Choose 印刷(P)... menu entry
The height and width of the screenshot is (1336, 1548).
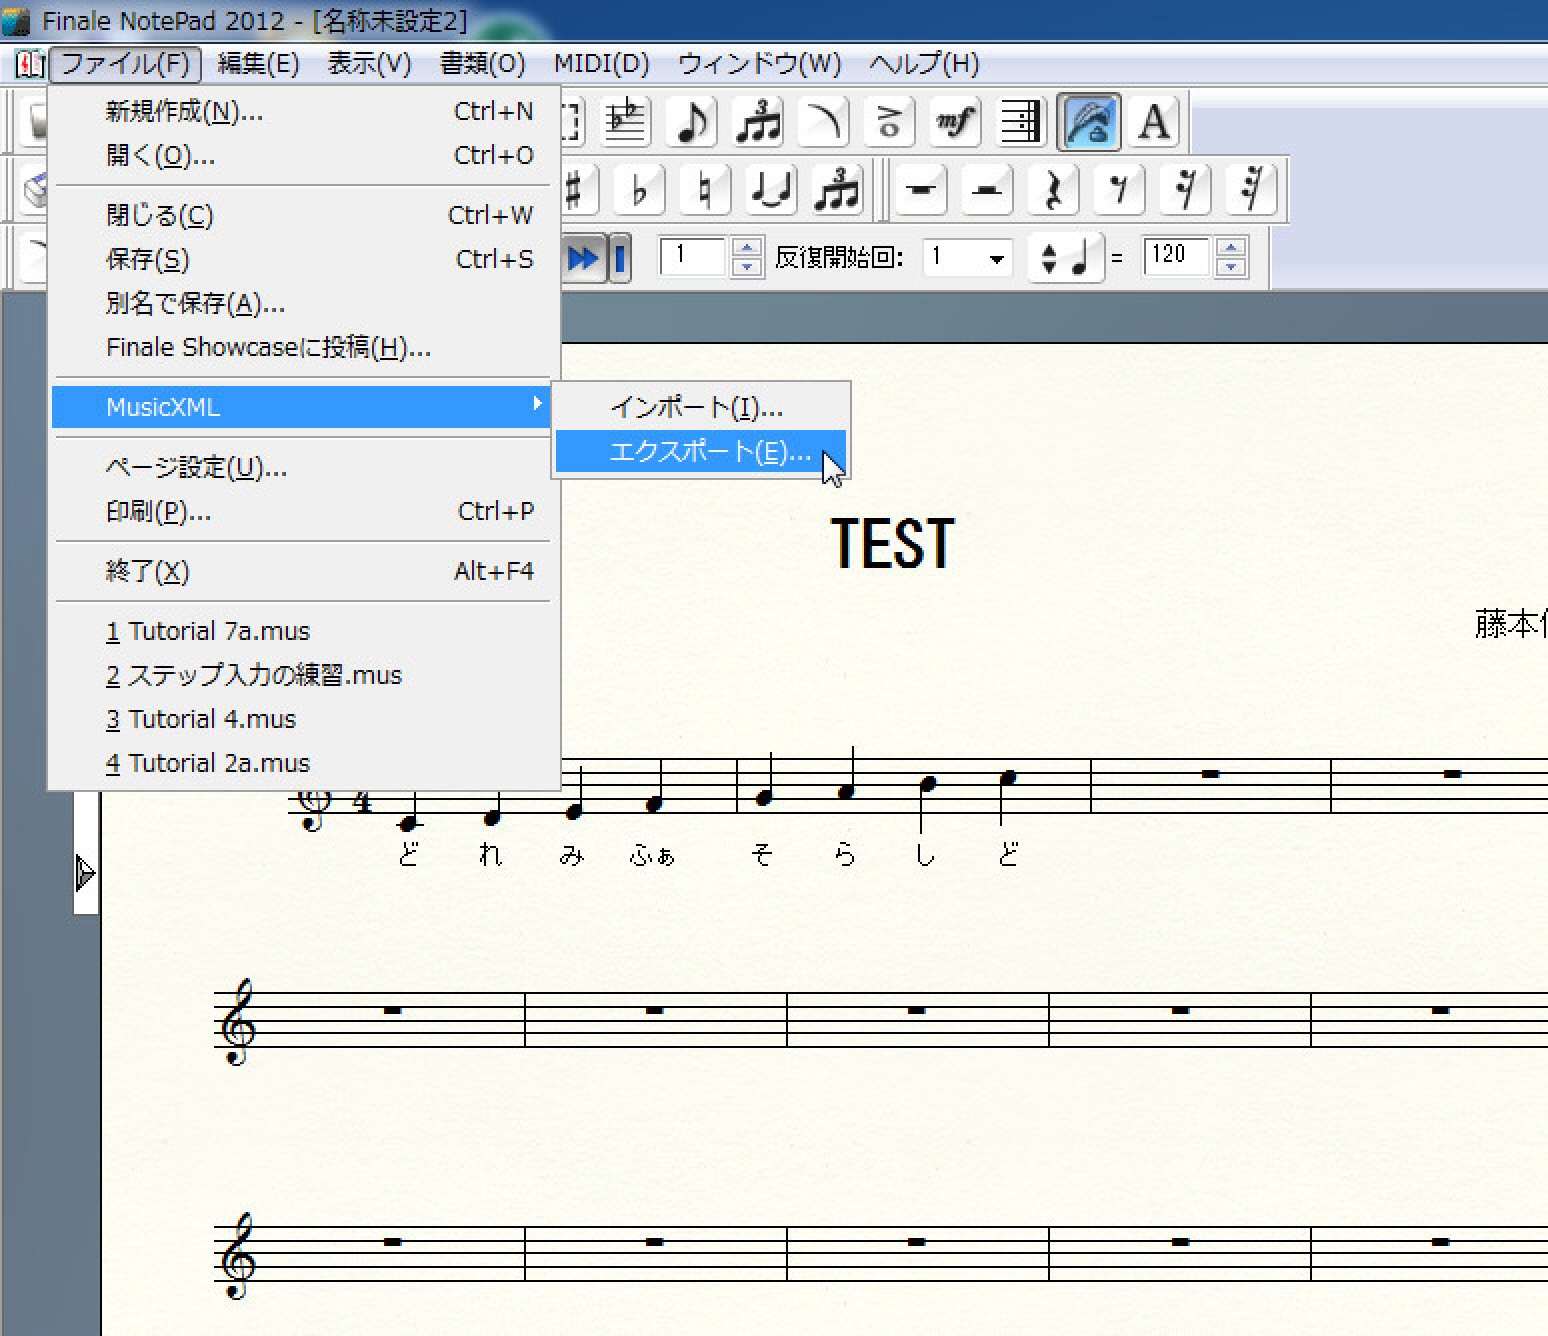[x=302, y=511]
